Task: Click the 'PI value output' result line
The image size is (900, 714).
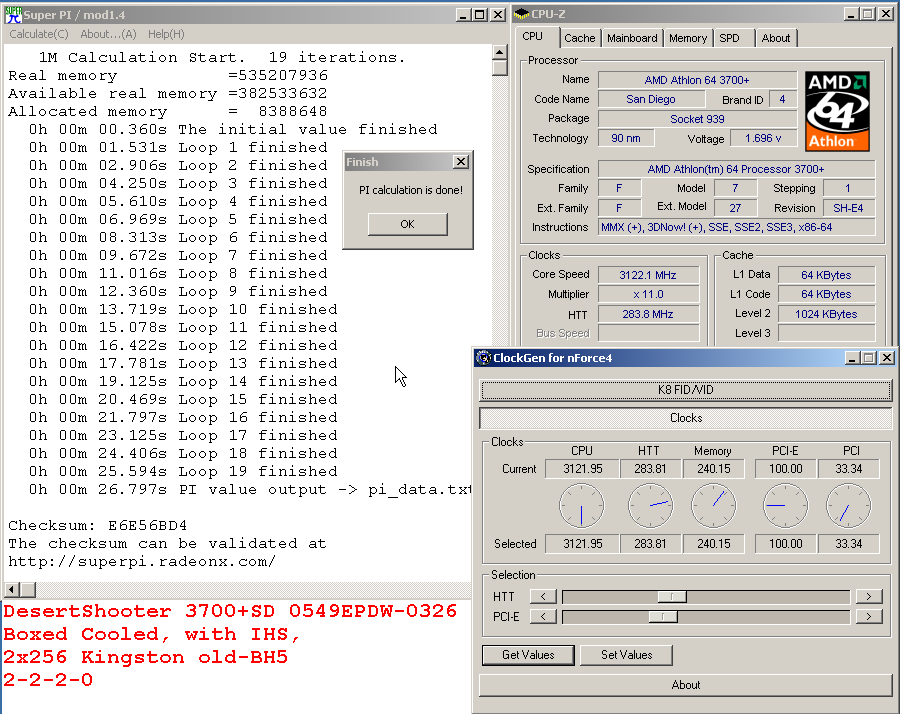Action: coord(250,489)
